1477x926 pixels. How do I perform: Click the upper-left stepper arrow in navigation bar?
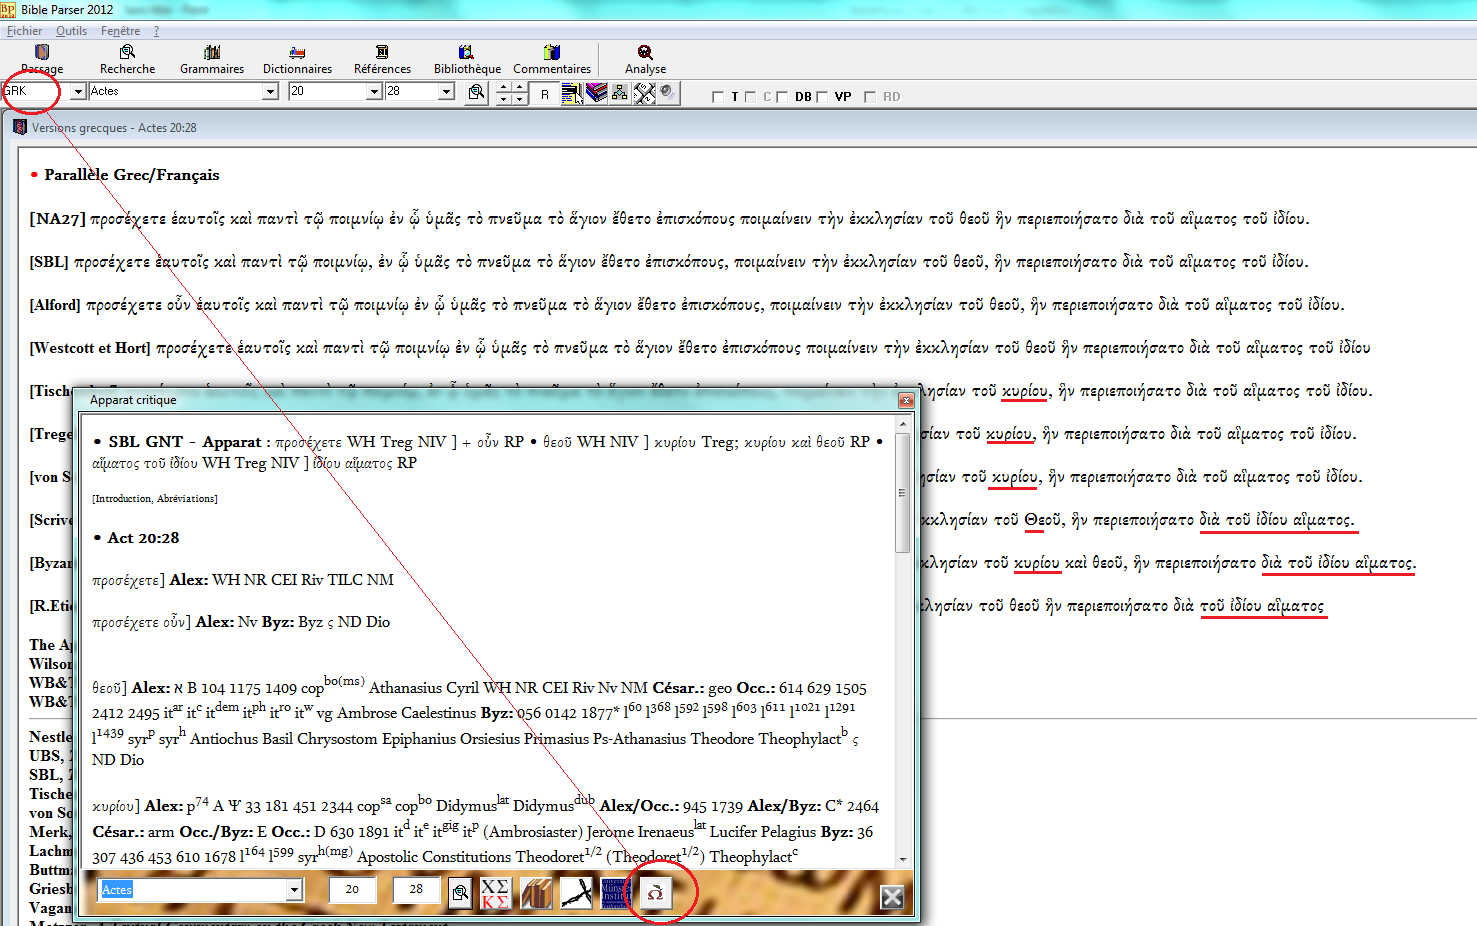(x=504, y=87)
